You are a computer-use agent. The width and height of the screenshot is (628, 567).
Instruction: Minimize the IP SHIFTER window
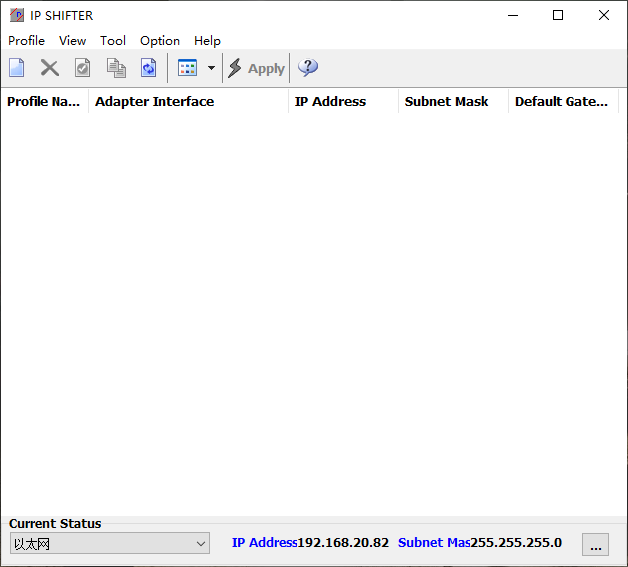(513, 15)
